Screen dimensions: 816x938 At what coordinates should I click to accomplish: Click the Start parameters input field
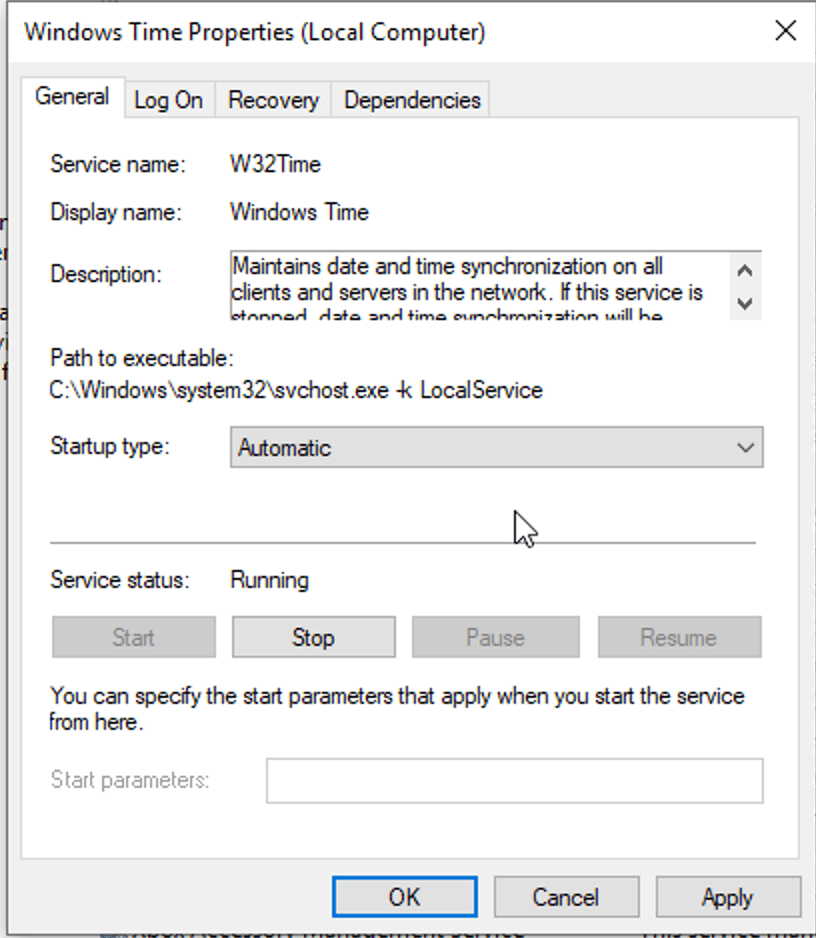click(514, 781)
